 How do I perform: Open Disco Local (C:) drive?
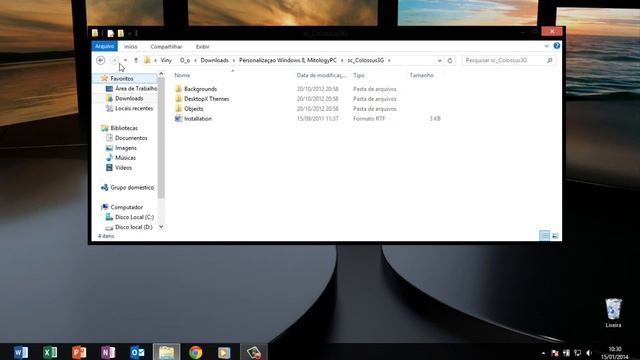[x=134, y=217]
